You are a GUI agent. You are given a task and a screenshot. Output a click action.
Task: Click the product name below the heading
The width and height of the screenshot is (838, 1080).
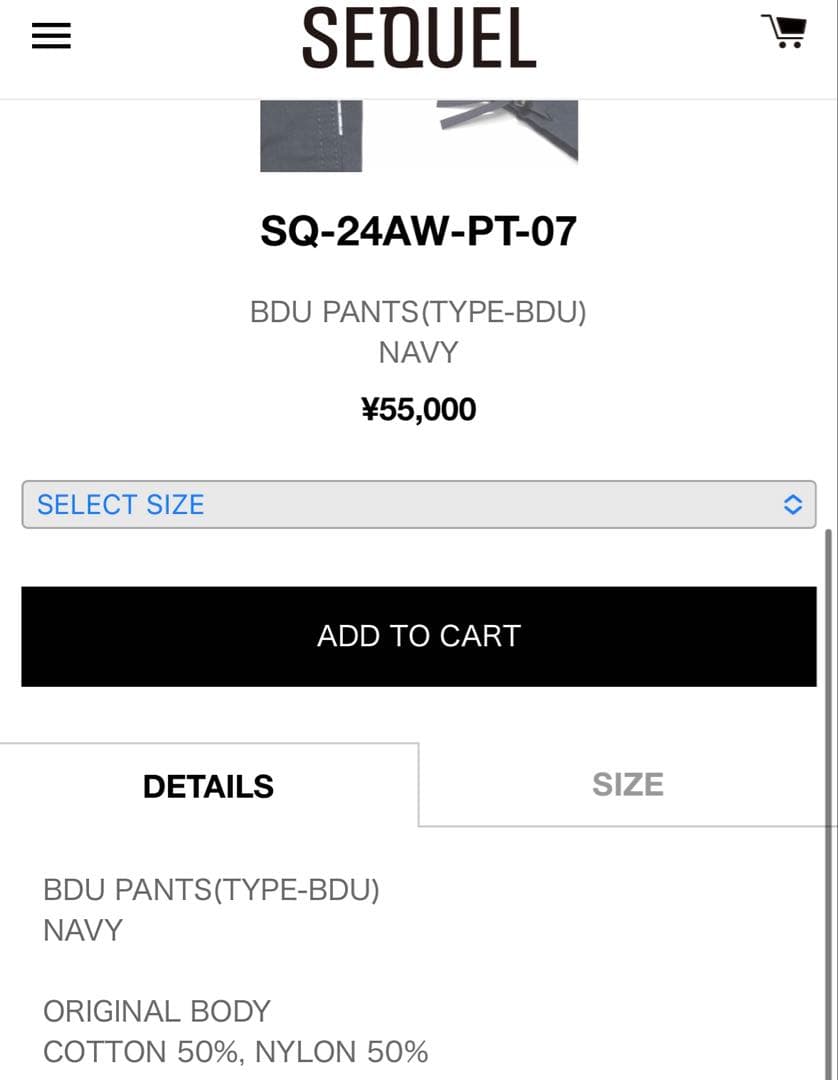point(418,312)
